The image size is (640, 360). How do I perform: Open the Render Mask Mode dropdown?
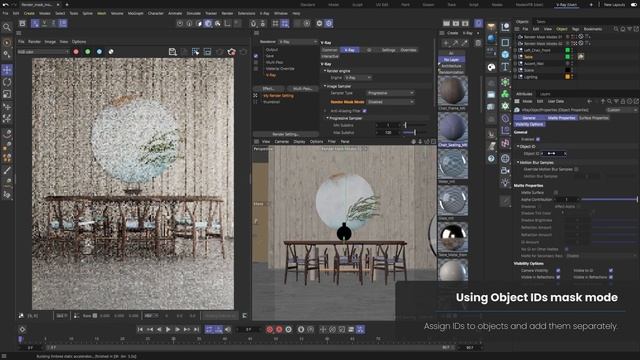pyautogui.click(x=391, y=102)
